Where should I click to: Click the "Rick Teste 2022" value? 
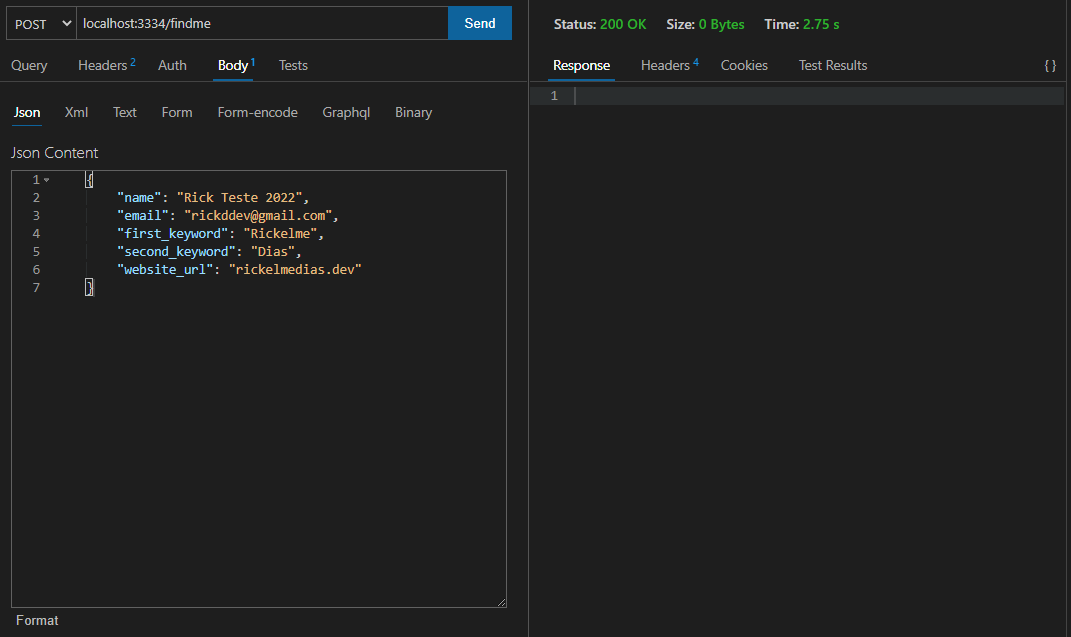239,197
